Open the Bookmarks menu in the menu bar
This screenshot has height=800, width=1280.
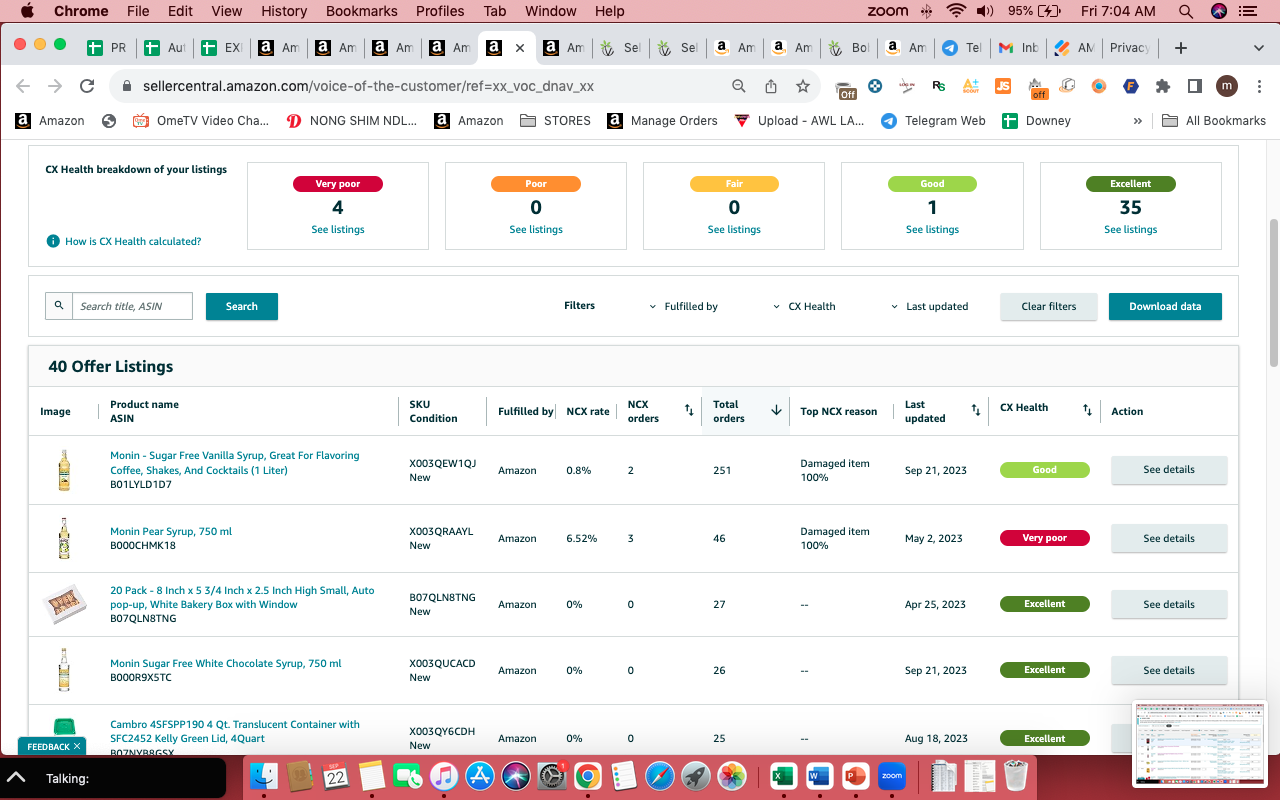[361, 11]
